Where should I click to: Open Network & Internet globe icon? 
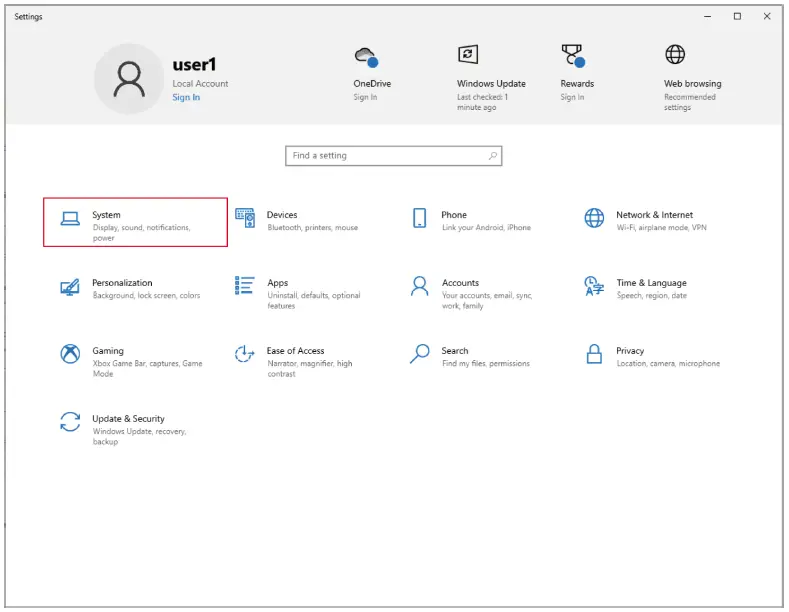click(x=594, y=219)
